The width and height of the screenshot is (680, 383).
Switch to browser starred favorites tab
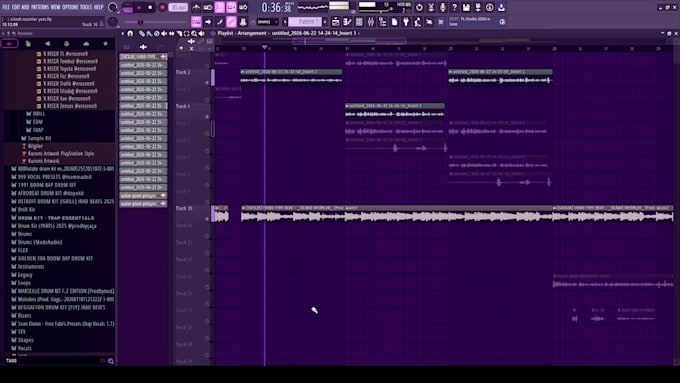pyautogui.click(x=105, y=43)
